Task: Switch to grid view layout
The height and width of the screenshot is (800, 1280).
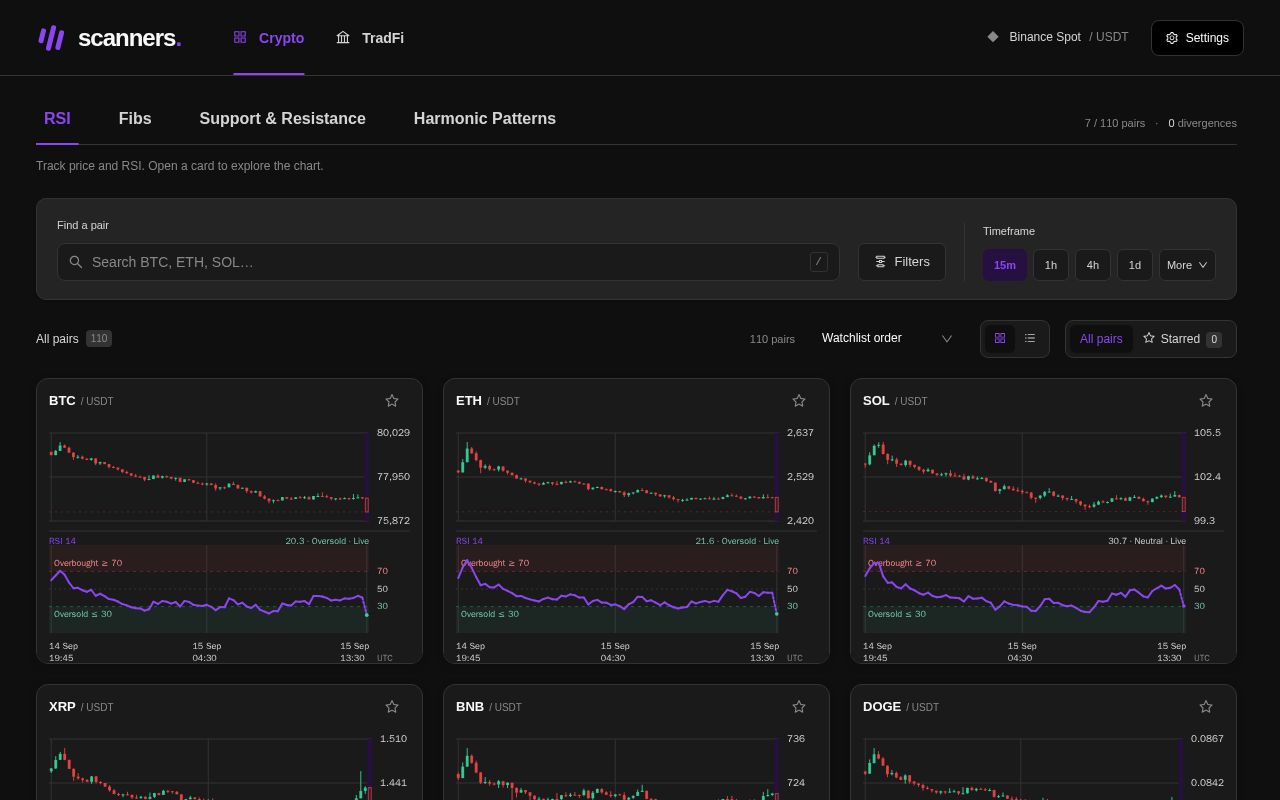Action: click(x=1000, y=339)
